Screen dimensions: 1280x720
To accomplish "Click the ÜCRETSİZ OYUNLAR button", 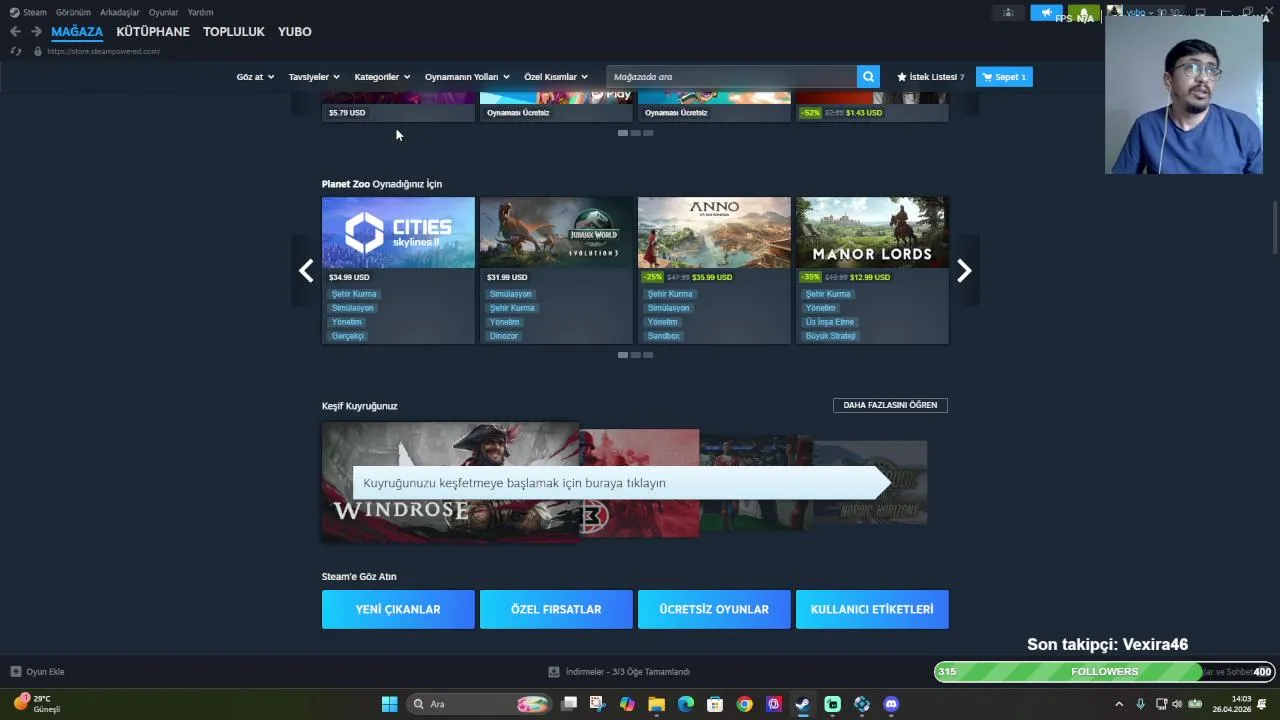I will pyautogui.click(x=714, y=609).
